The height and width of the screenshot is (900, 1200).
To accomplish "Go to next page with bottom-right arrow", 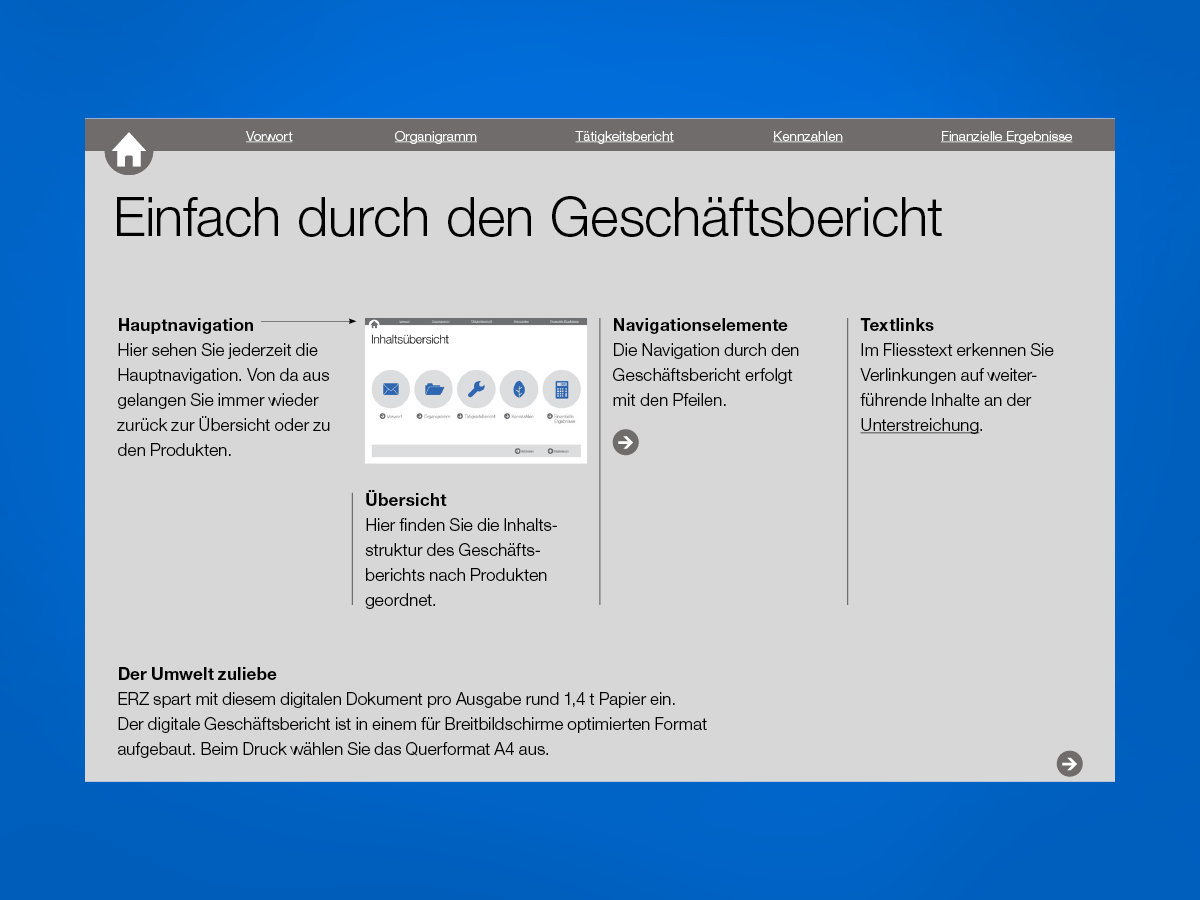I will 1069,764.
